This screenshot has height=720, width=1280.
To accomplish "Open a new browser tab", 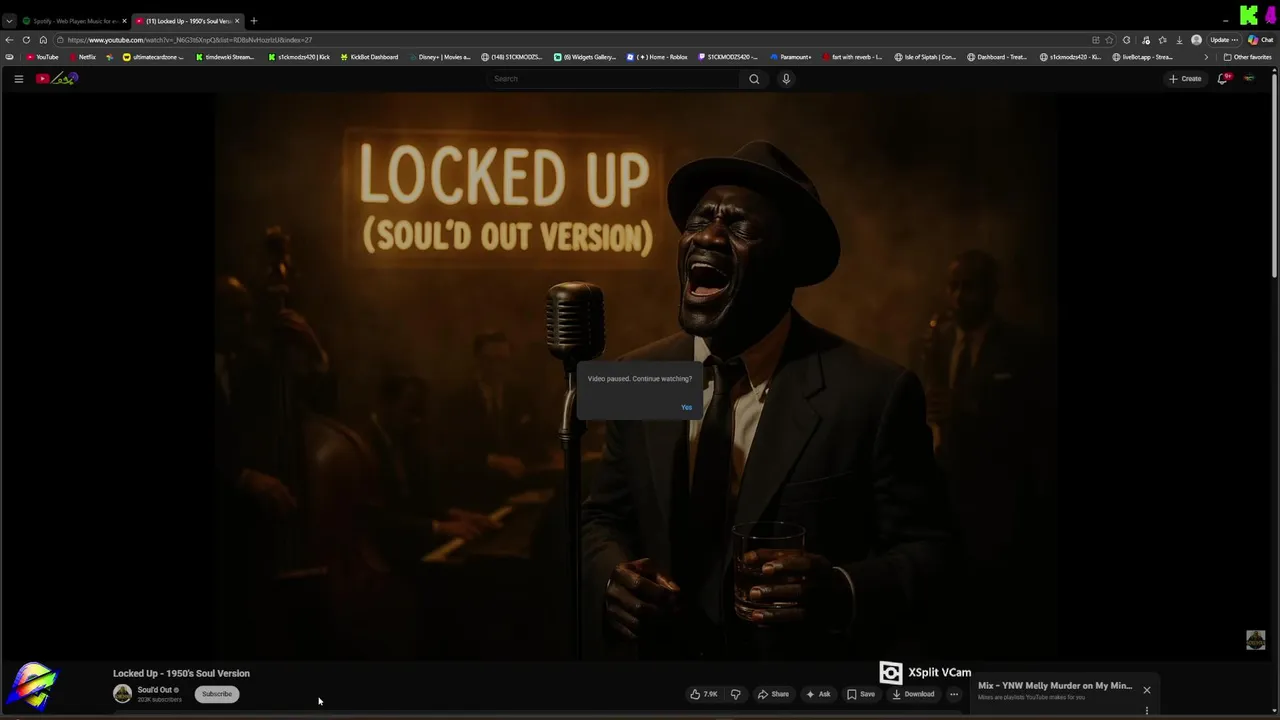I will pos(253,21).
